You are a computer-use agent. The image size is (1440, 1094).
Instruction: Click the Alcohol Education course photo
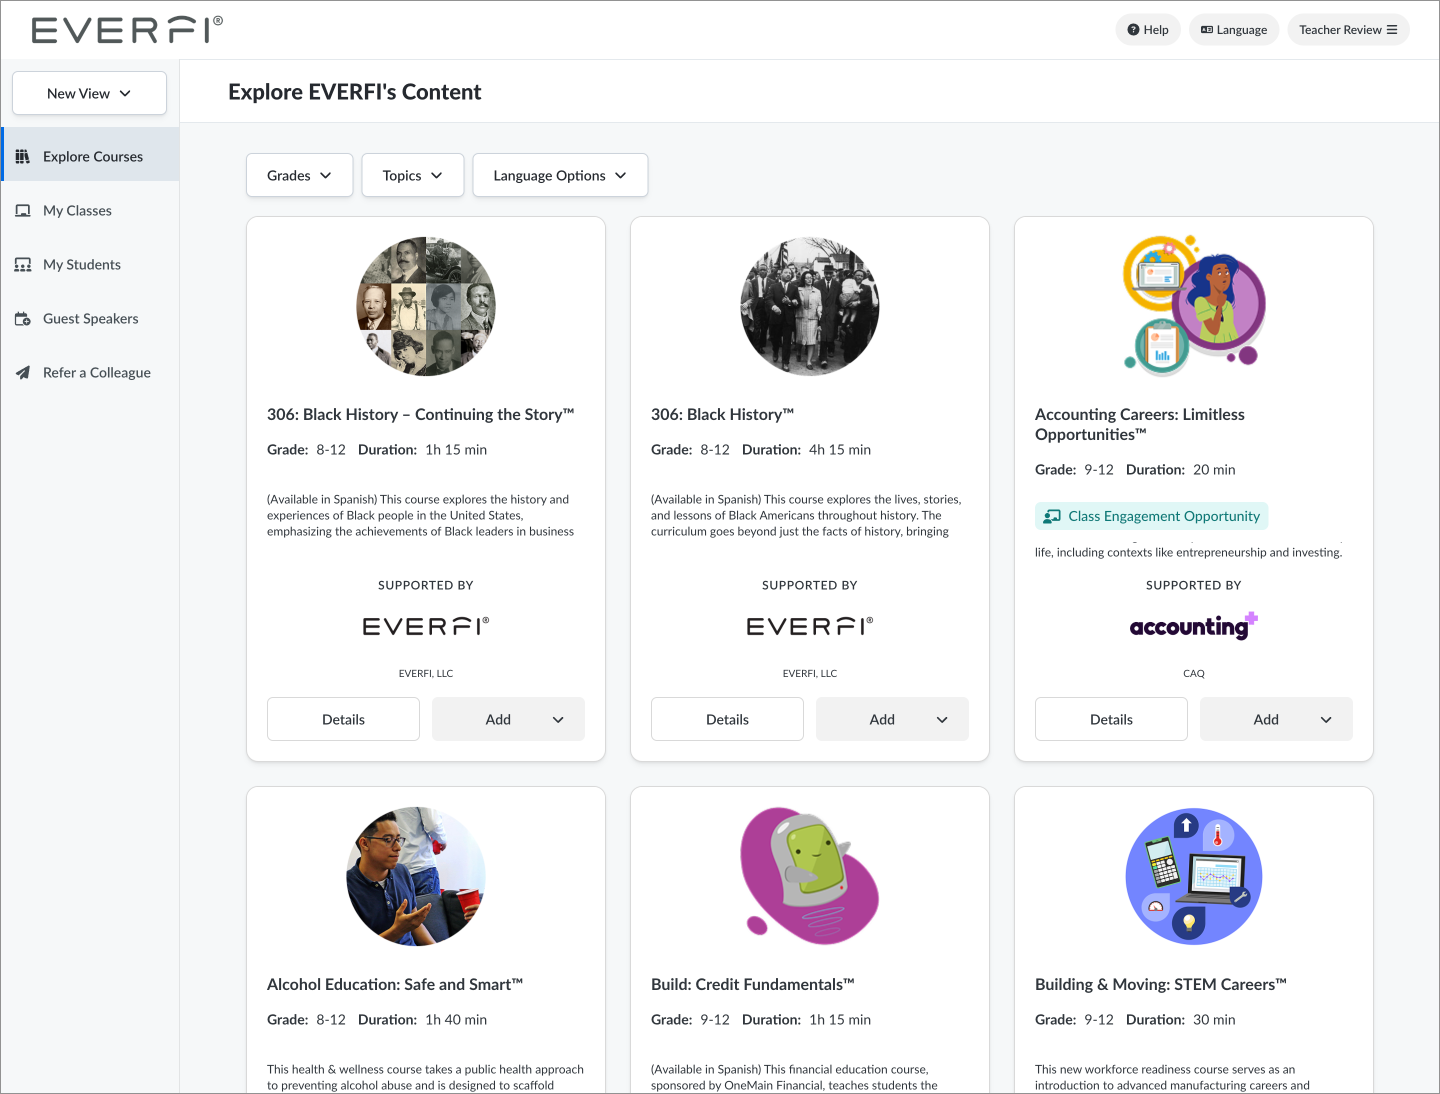pyautogui.click(x=416, y=876)
